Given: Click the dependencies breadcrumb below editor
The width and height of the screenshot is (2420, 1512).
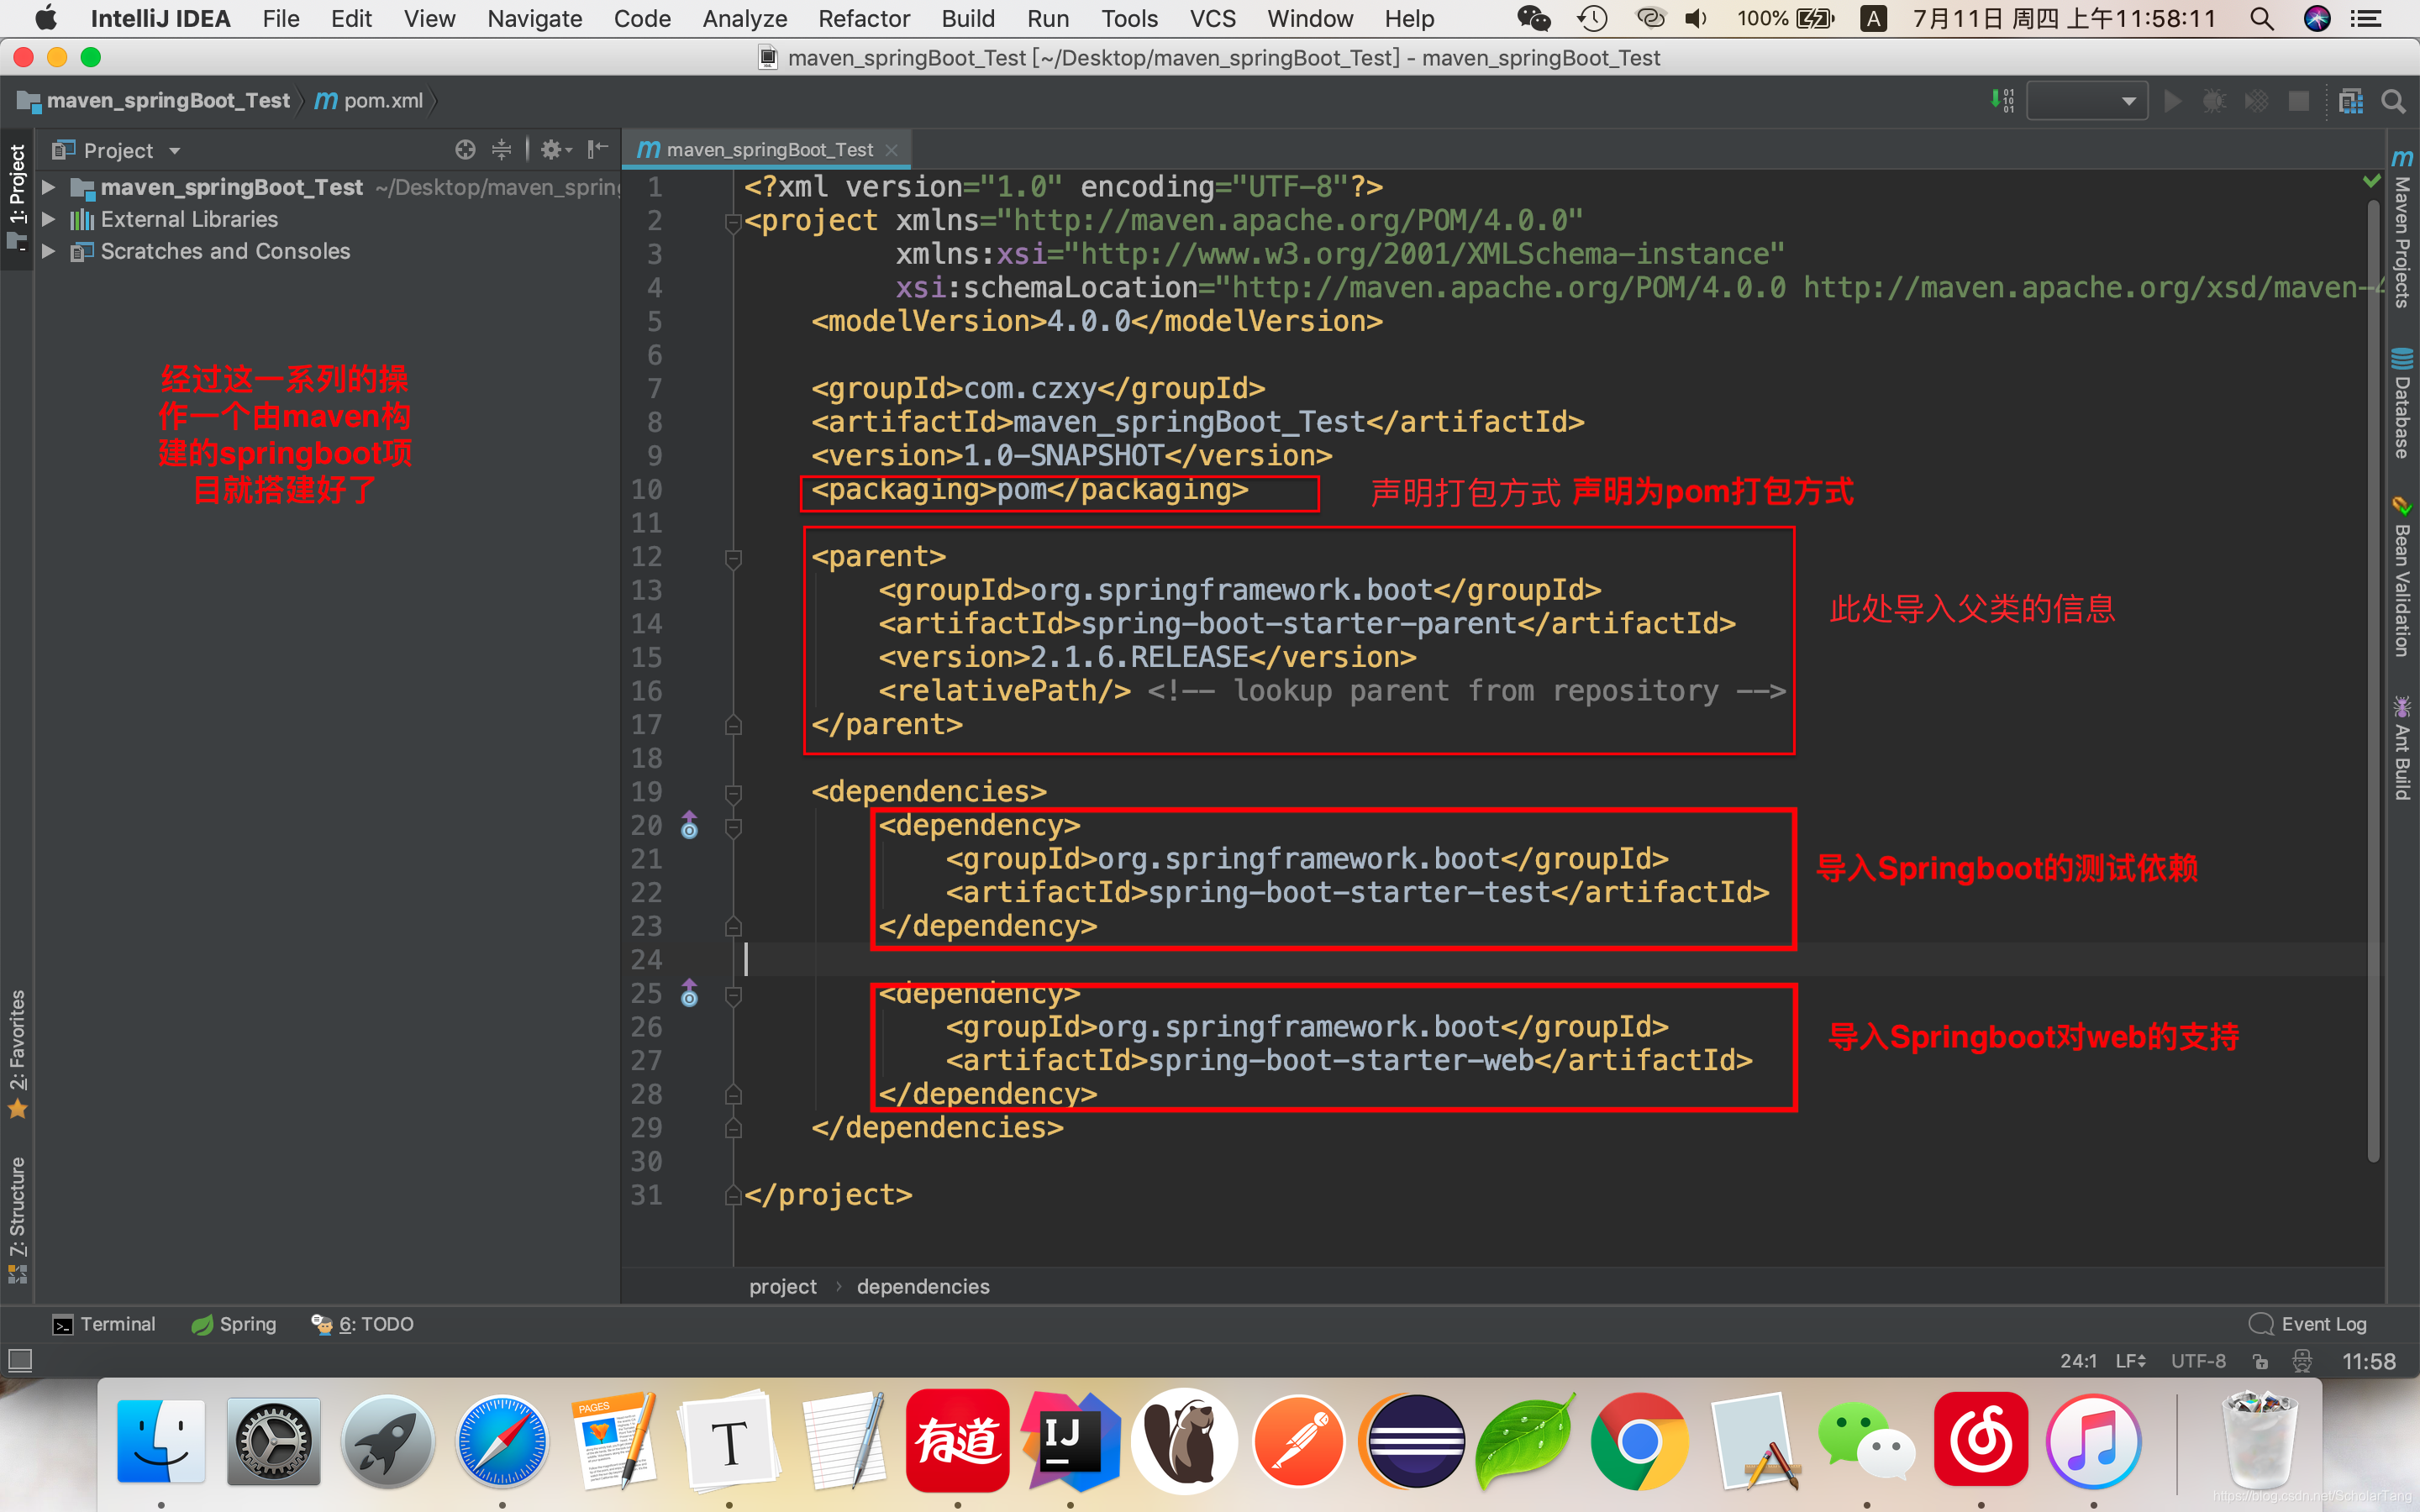Looking at the screenshot, I should click(922, 1287).
